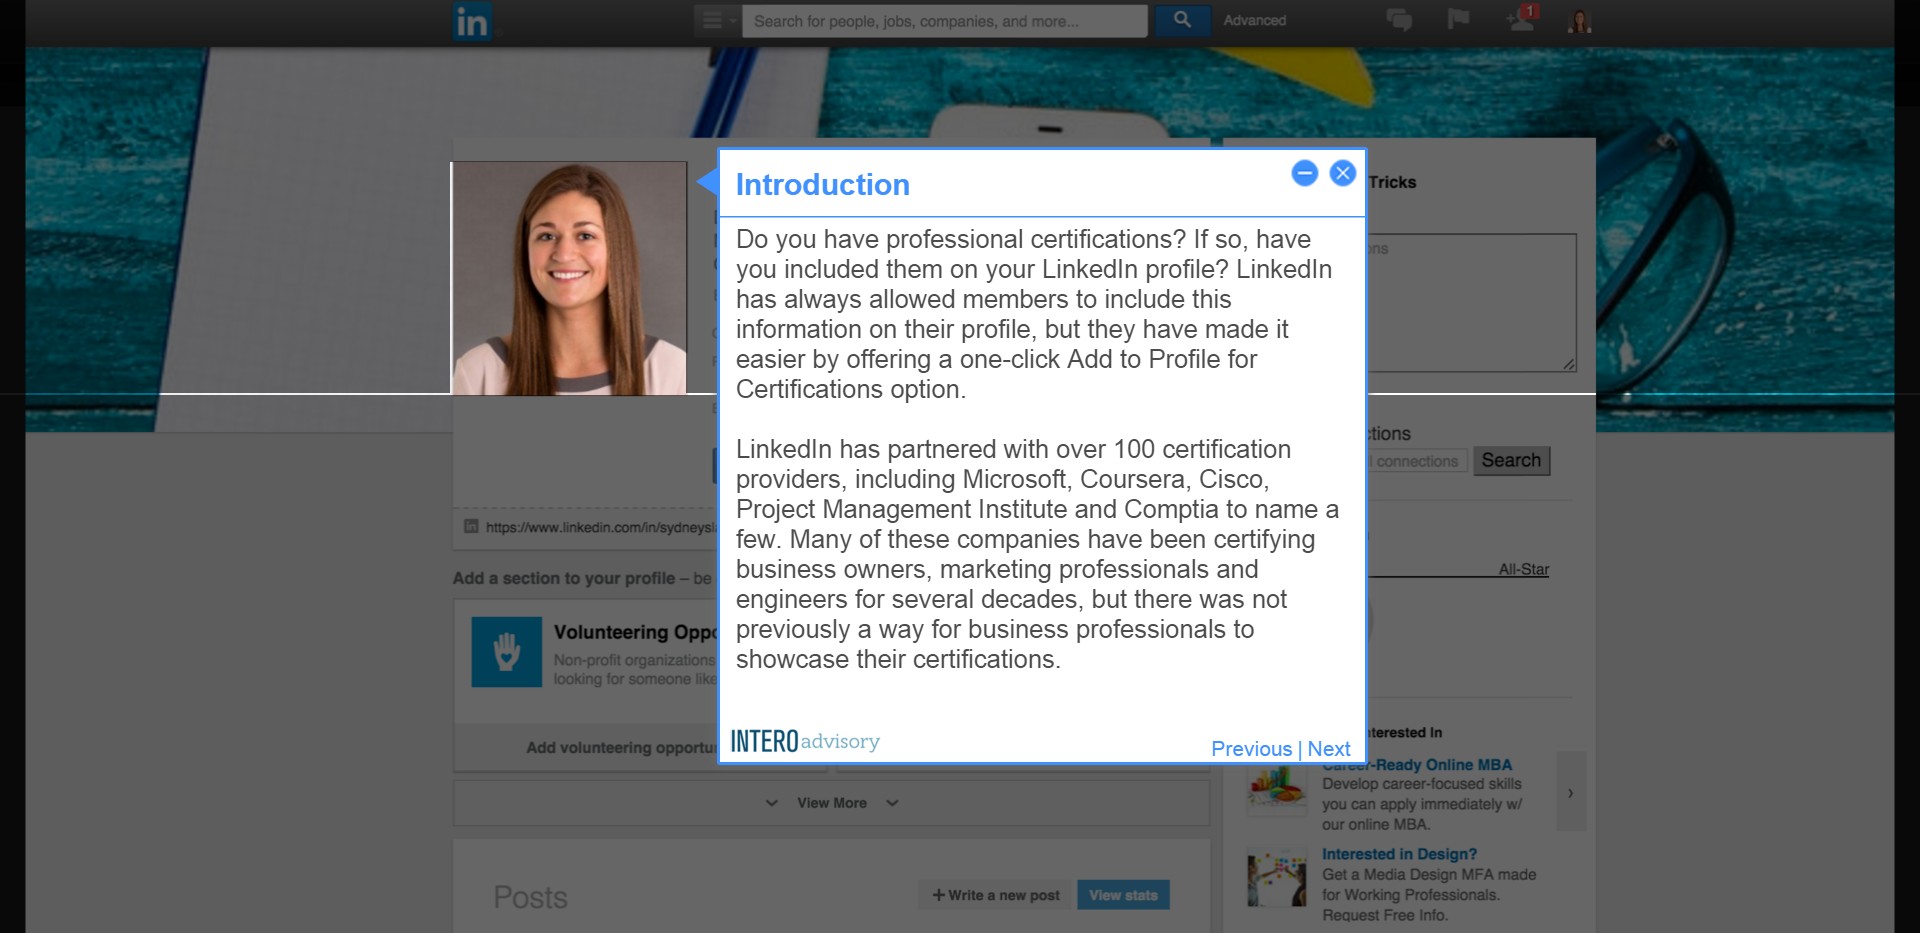Screen dimensions: 1920x933
Task: Open the messages speech bubble icon
Action: pyautogui.click(x=1399, y=20)
